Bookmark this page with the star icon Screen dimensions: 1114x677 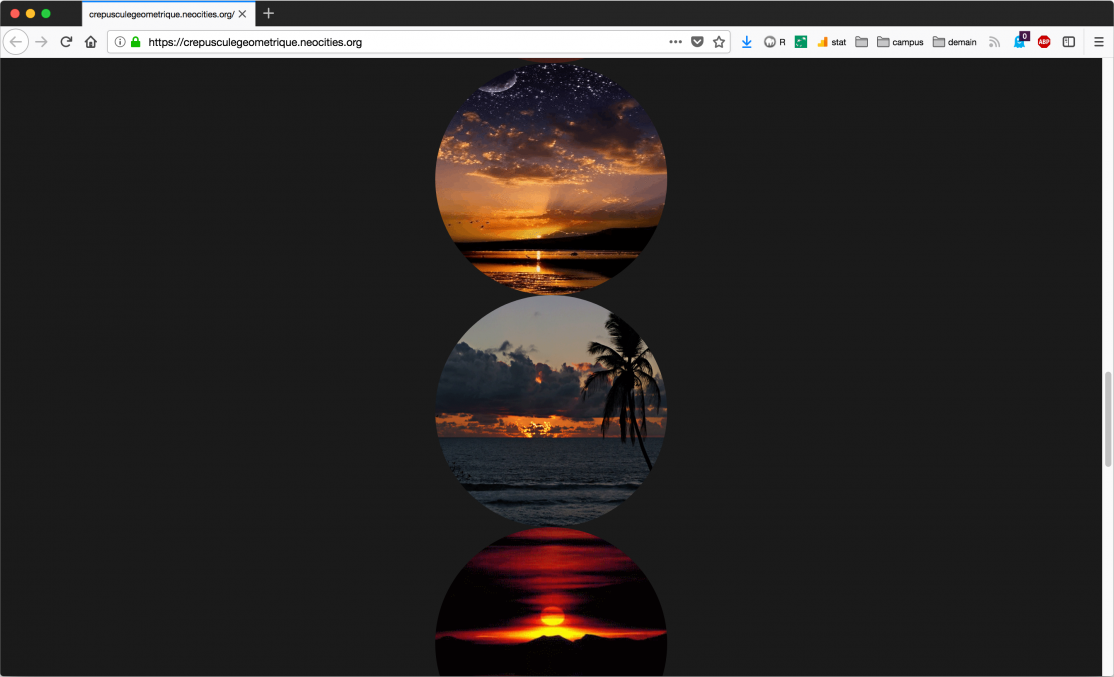[x=718, y=42]
